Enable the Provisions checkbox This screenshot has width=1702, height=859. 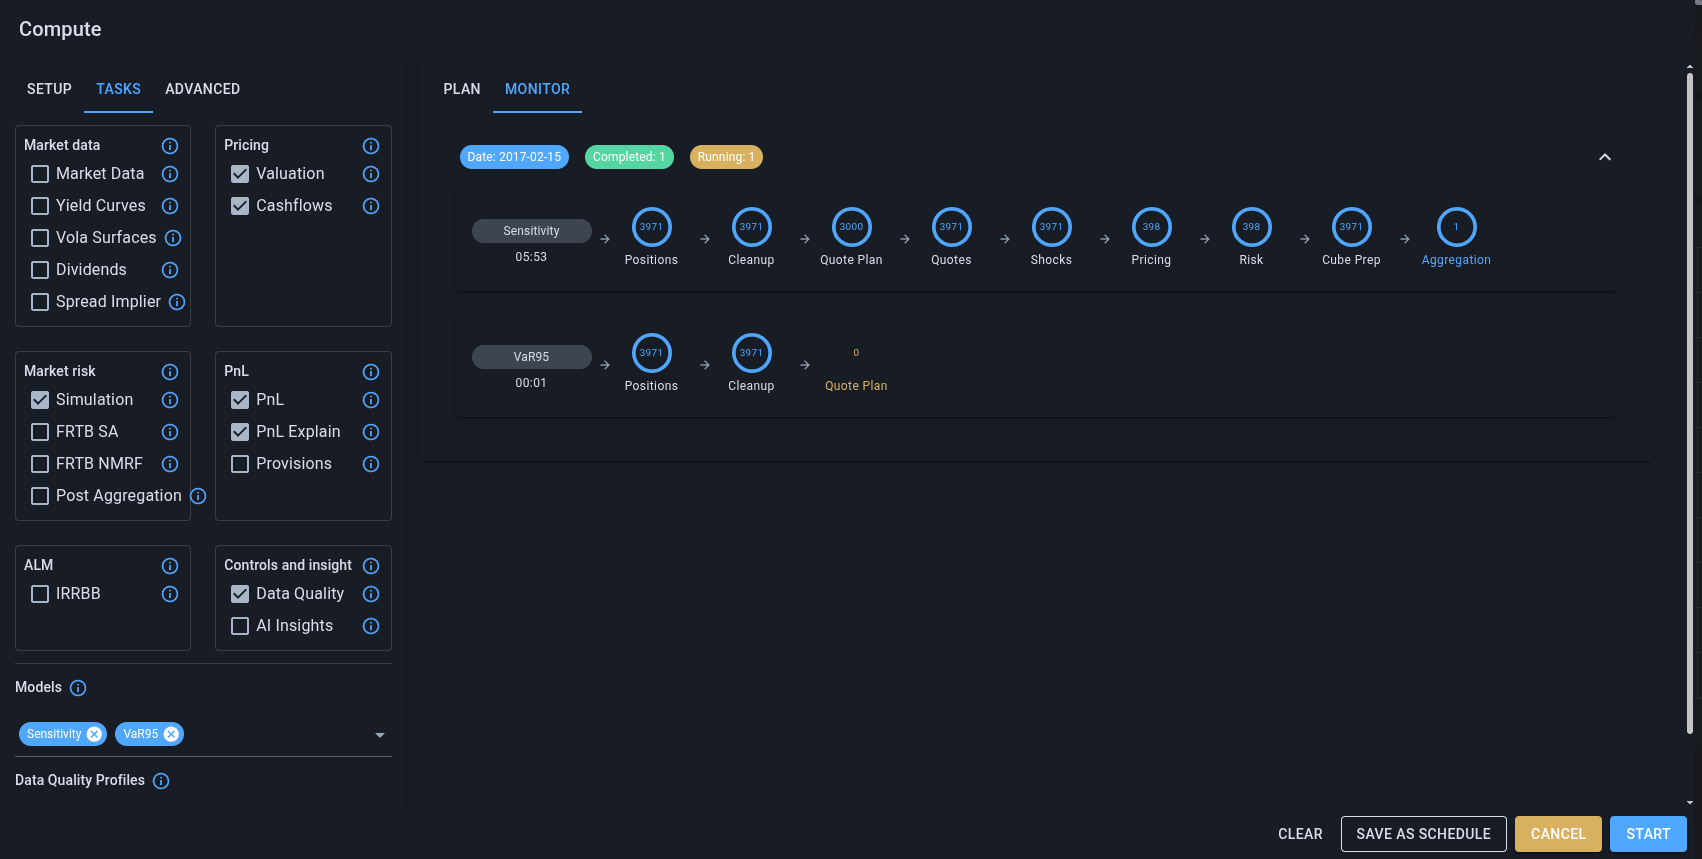[240, 464]
